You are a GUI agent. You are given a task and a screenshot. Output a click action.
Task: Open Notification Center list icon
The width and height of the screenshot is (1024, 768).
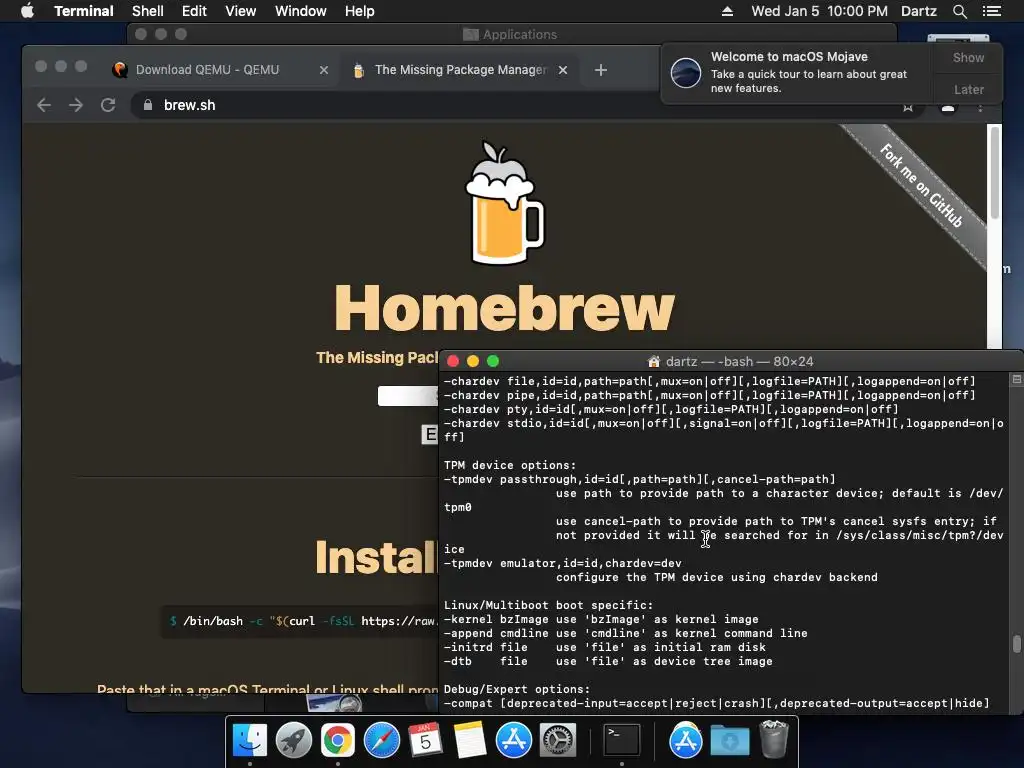click(x=991, y=11)
